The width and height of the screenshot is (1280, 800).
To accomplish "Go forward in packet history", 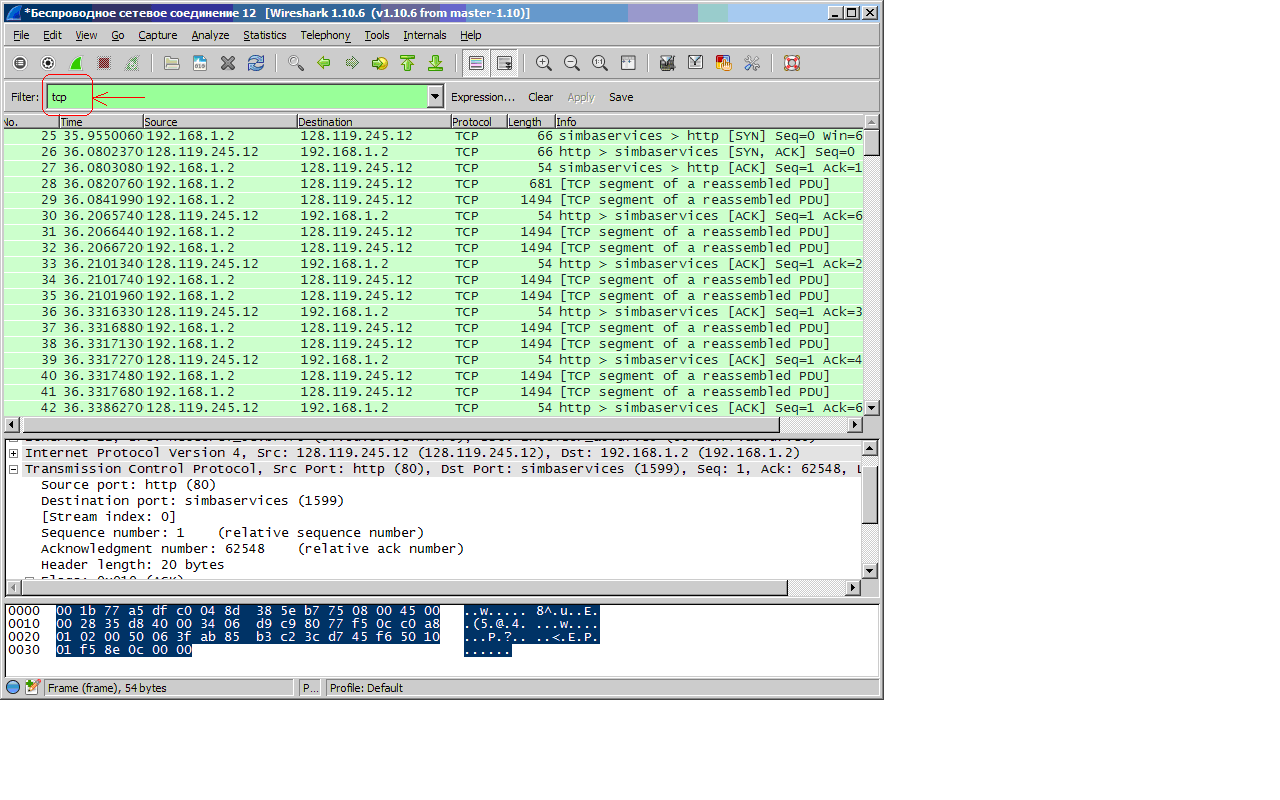I will pos(352,63).
